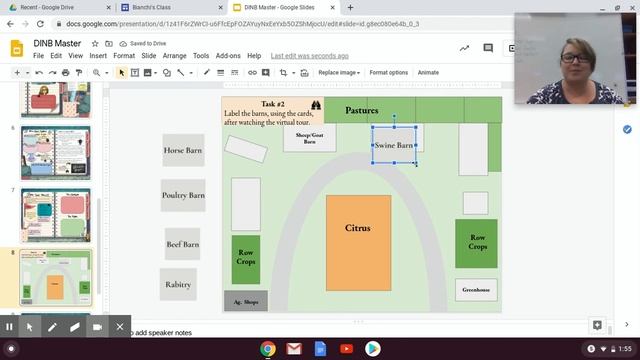
Task: Open a new browser tab
Action: 350,7
